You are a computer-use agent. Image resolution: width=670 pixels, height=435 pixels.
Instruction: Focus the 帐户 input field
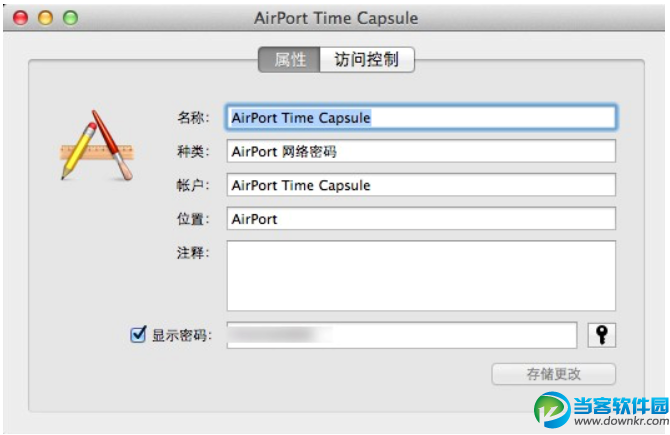(420, 185)
